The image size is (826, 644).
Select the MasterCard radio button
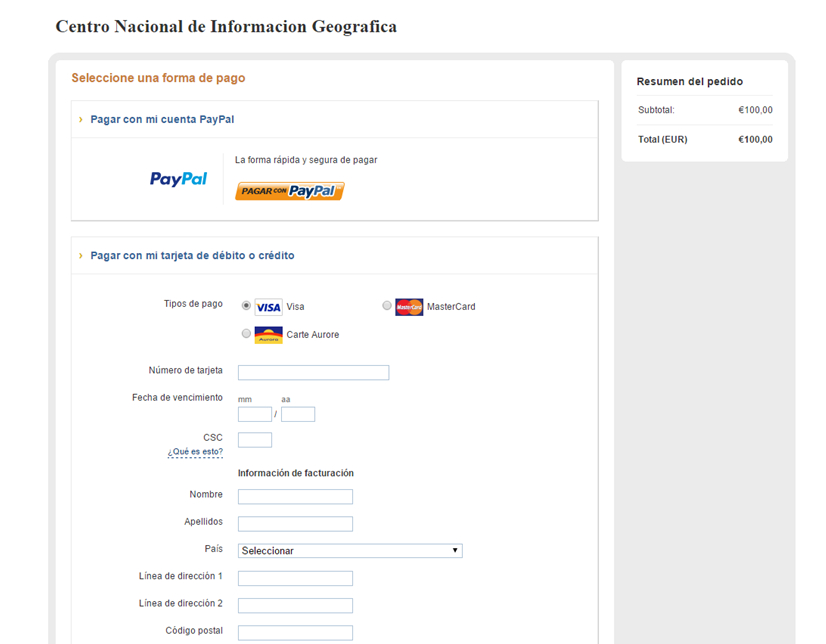pos(387,305)
